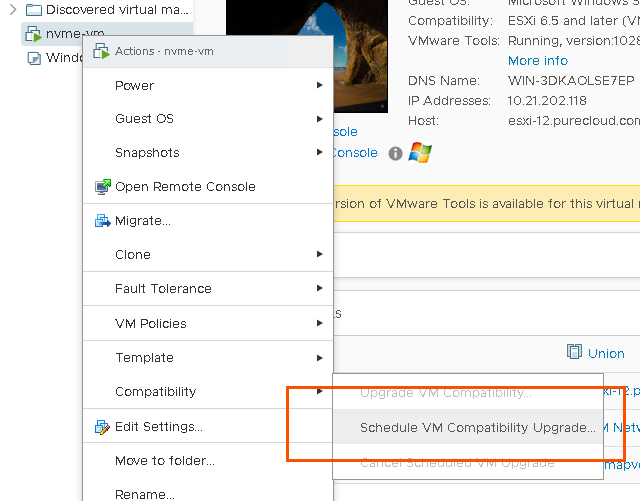Screen dimensions: 640x501
Task: Click the Windows logo guest OS icon
Action: (x=420, y=152)
